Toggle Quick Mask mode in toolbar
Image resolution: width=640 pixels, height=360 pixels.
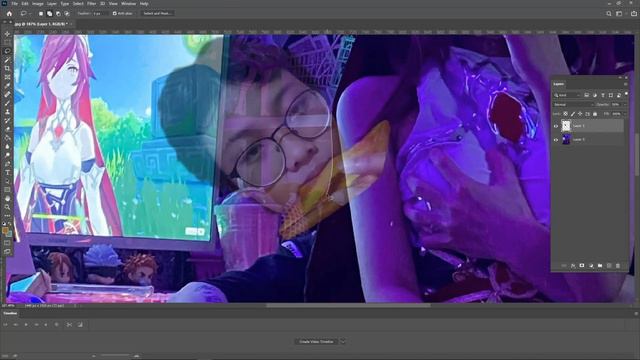(7, 242)
